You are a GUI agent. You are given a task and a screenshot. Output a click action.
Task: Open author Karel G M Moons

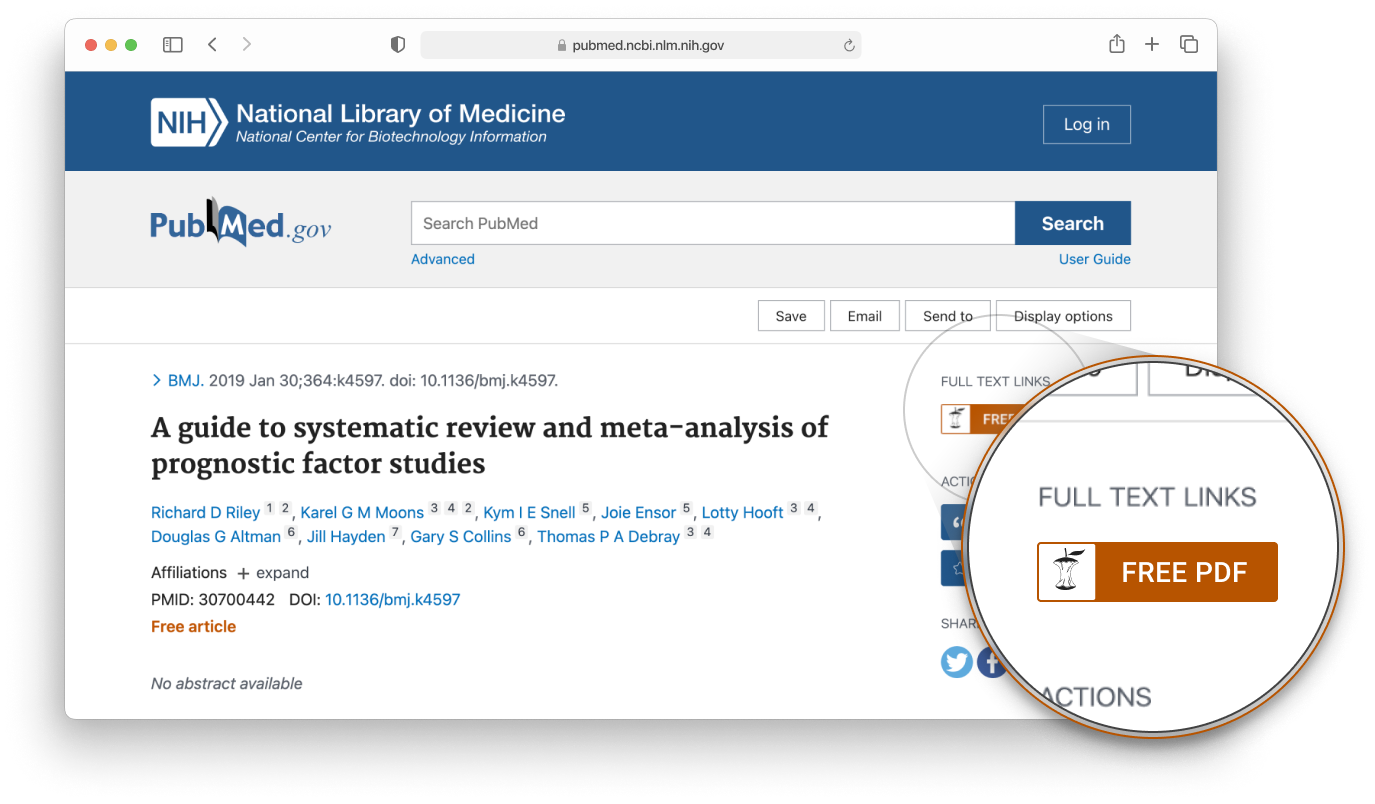pos(362,512)
